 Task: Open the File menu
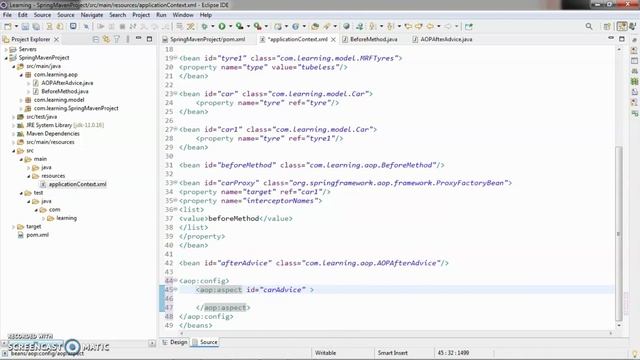click(7, 15)
